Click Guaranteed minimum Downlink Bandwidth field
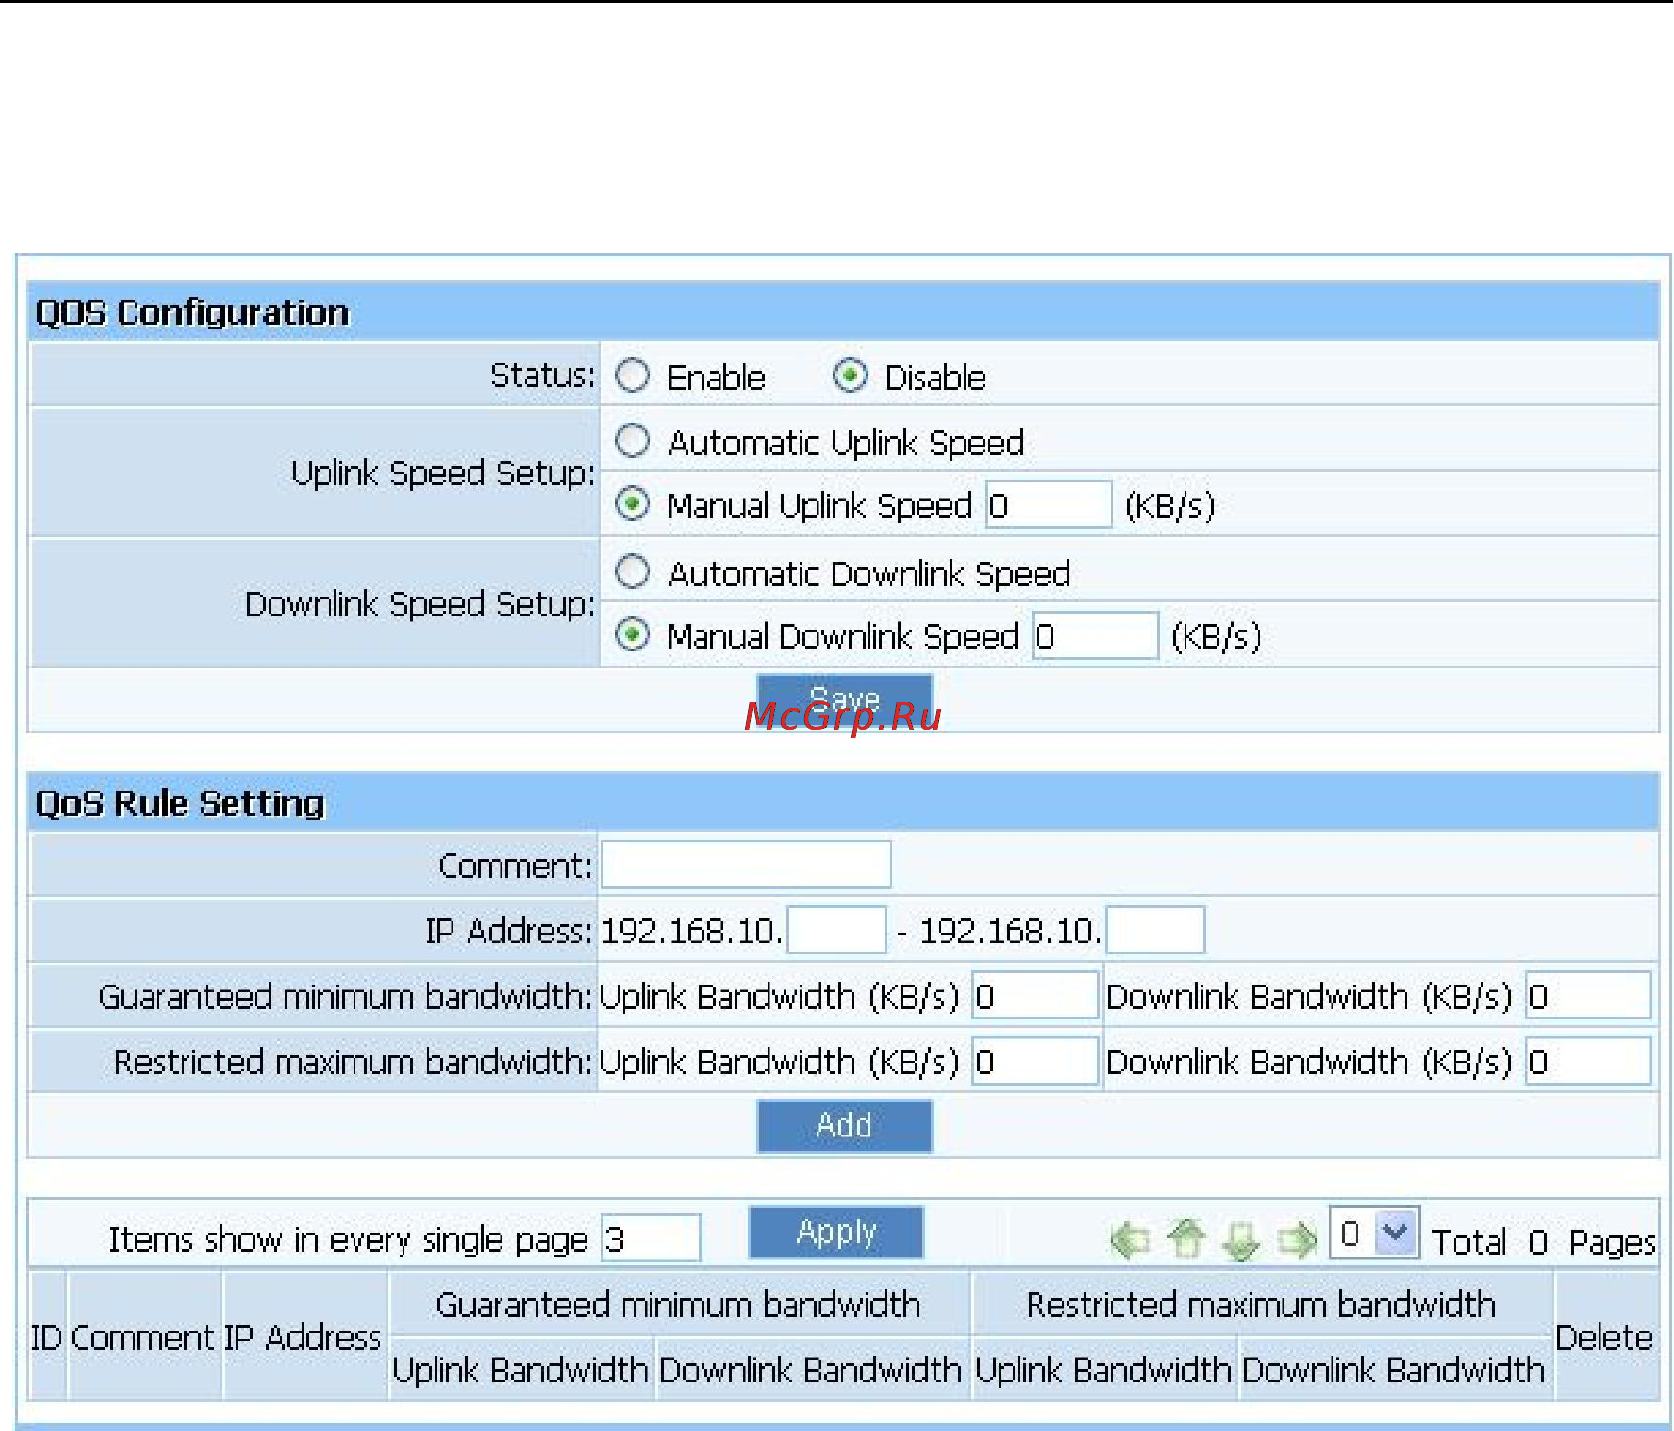Viewport: 1674px width, 1431px height. [x=1588, y=995]
